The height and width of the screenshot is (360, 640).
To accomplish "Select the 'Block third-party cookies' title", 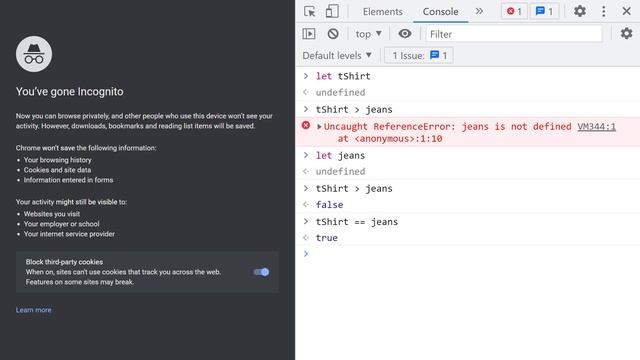I will click(64, 262).
